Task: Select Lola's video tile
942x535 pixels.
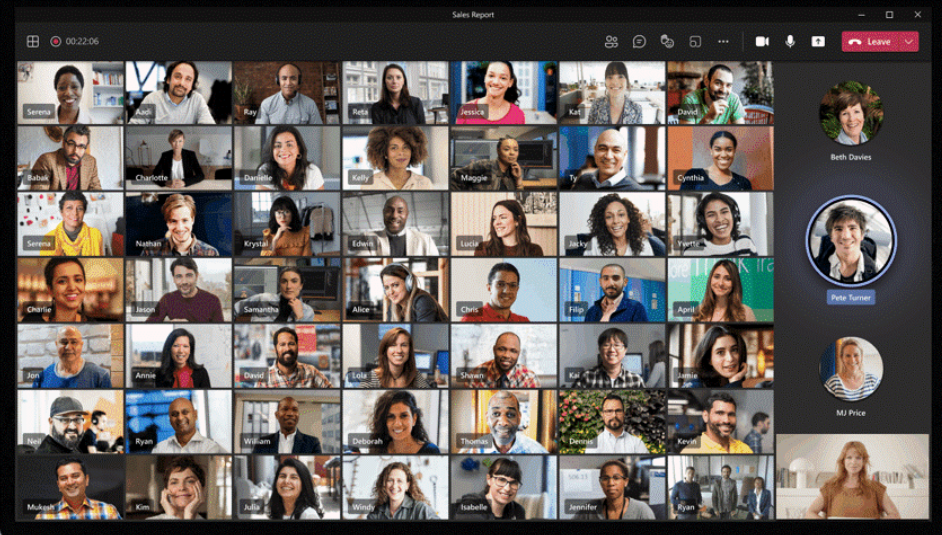Action: pos(395,356)
